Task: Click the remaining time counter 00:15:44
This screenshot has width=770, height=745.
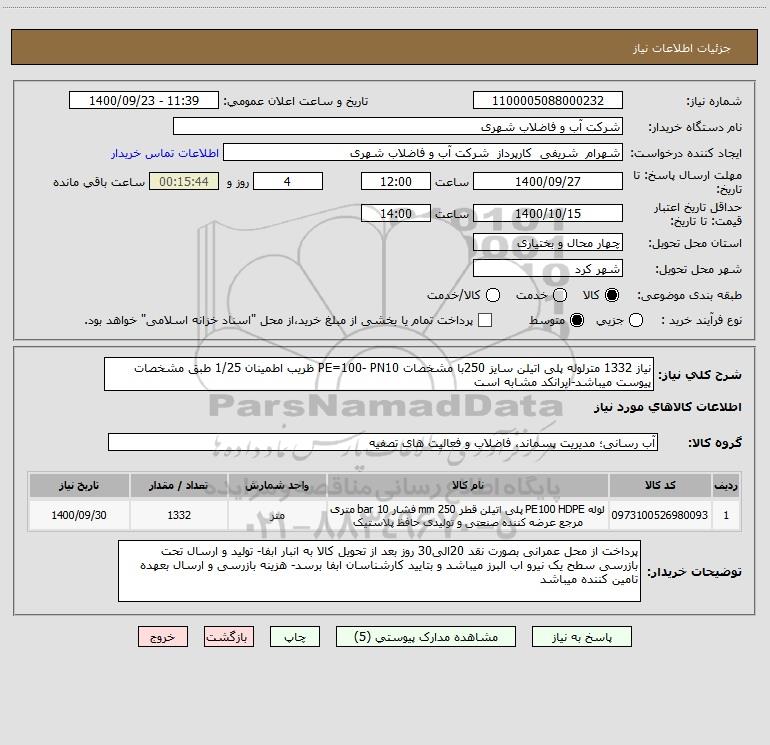Action: pyautogui.click(x=184, y=181)
